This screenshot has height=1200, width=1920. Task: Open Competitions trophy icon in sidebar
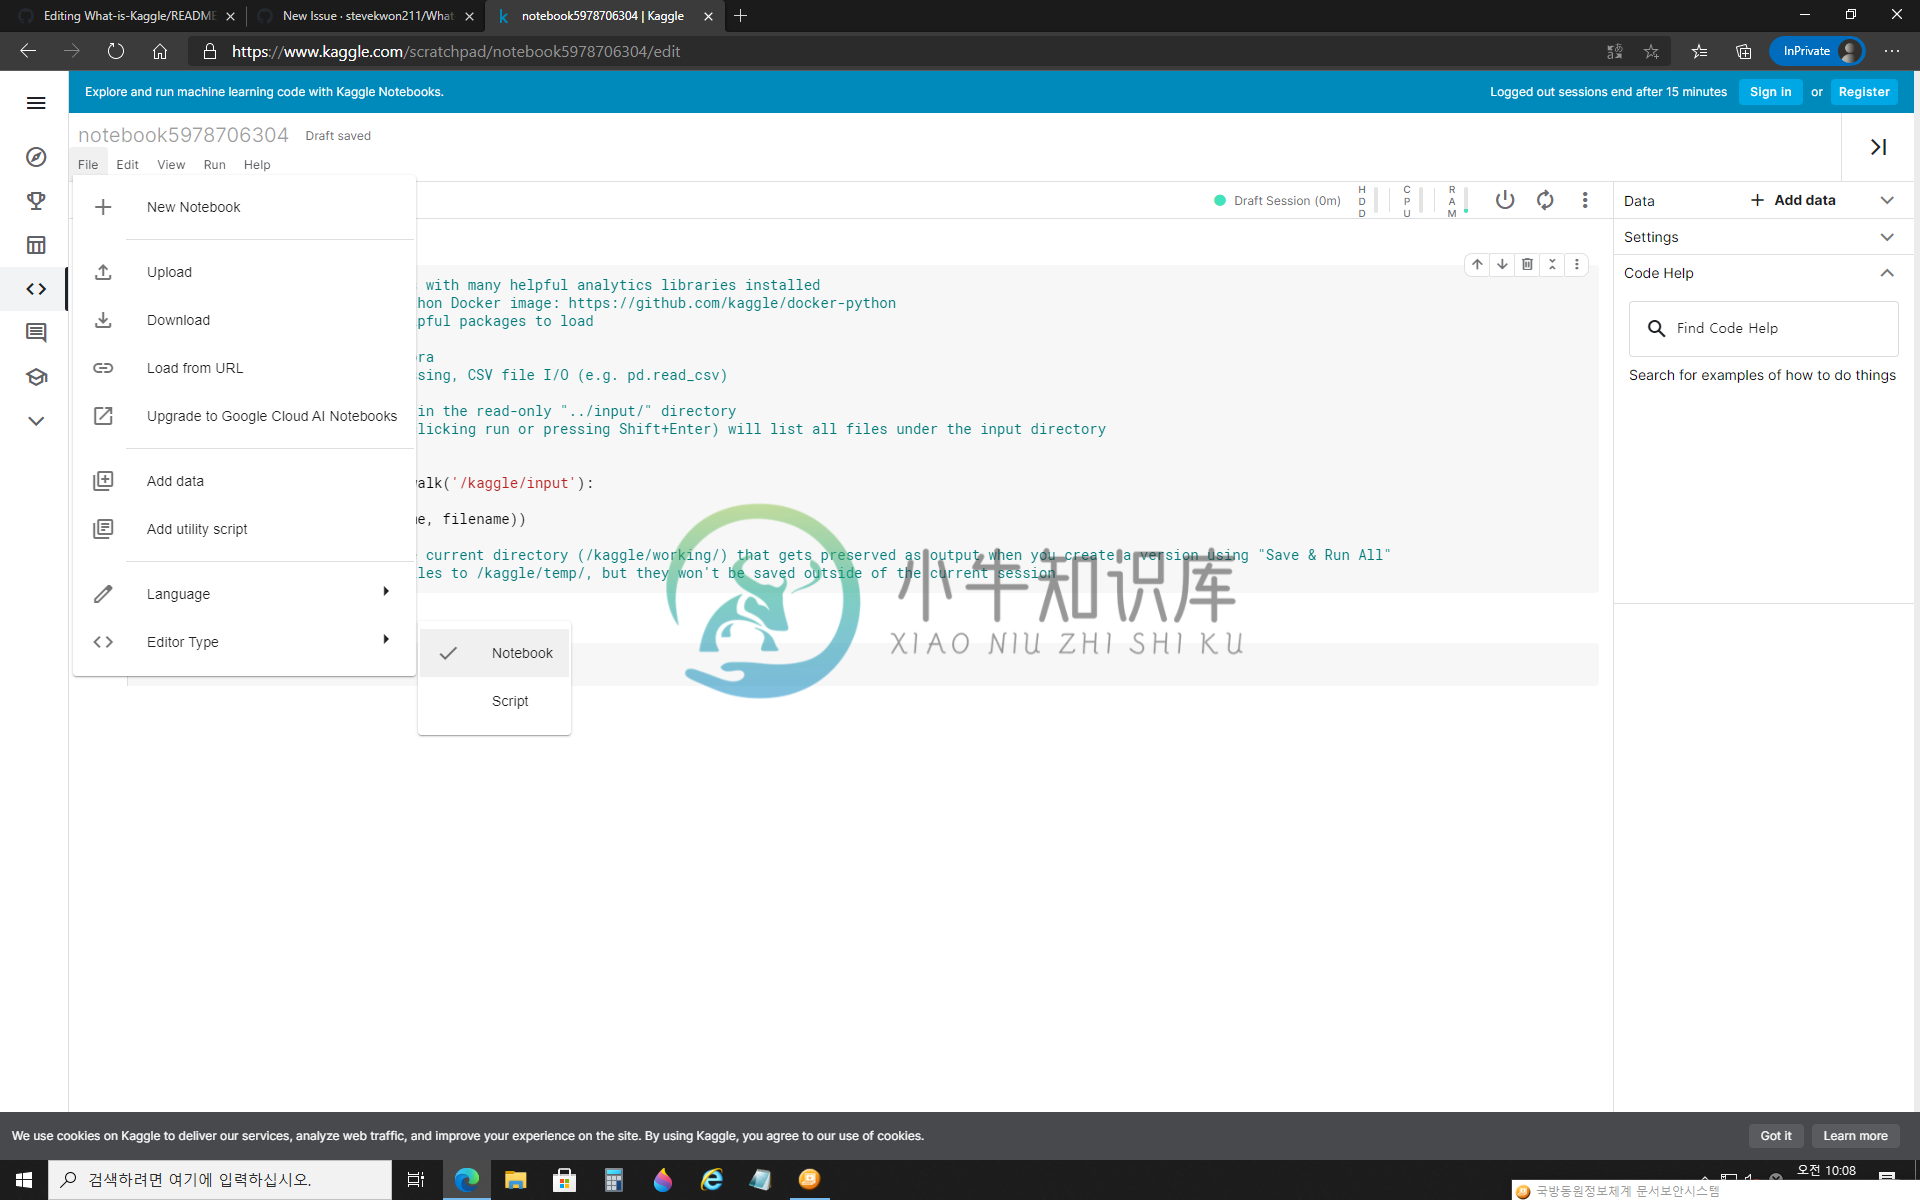pos(36,201)
